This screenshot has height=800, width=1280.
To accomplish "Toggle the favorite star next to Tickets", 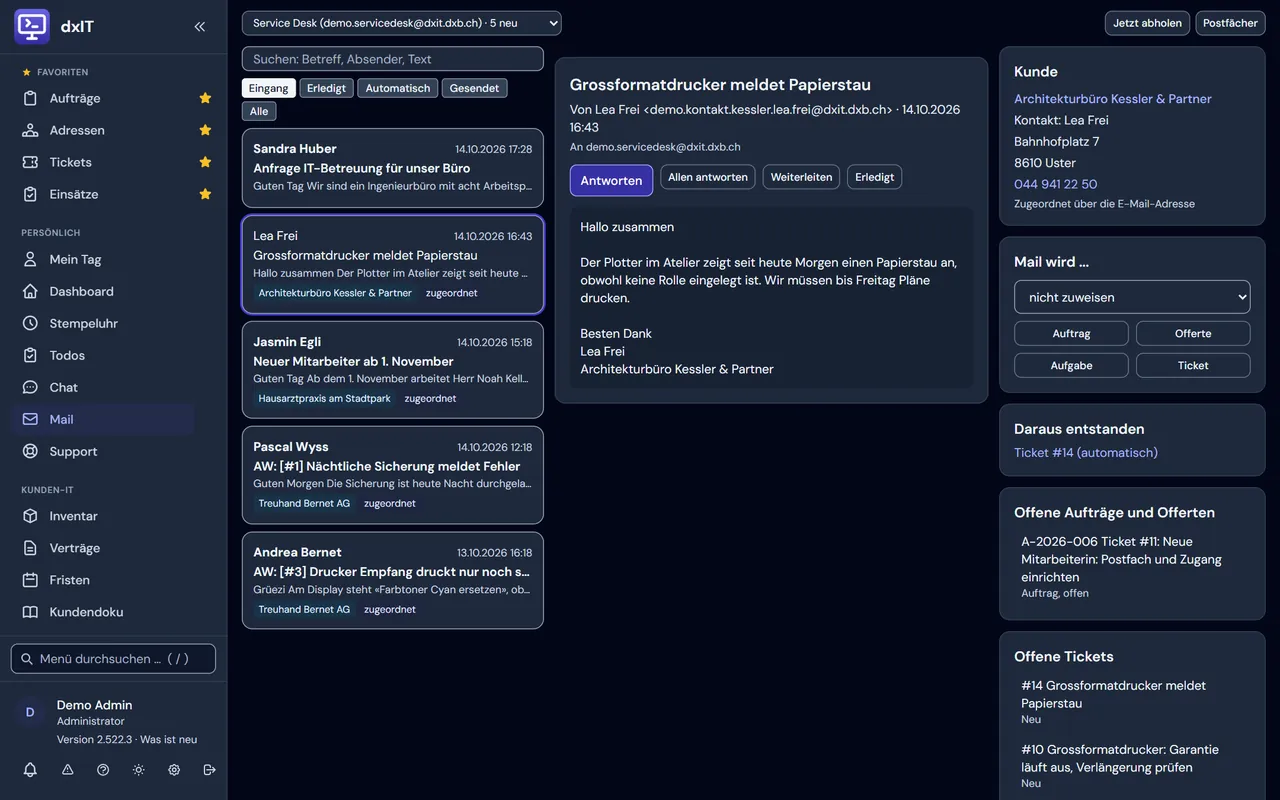I will [205, 162].
